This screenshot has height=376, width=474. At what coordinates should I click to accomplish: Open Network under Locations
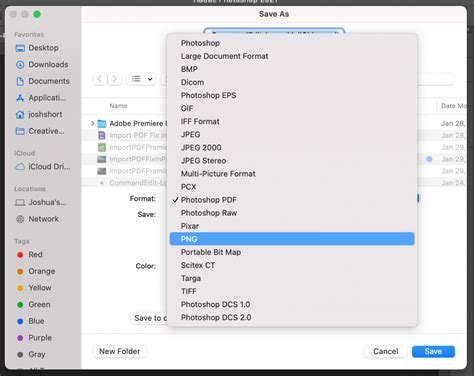[x=37, y=219]
